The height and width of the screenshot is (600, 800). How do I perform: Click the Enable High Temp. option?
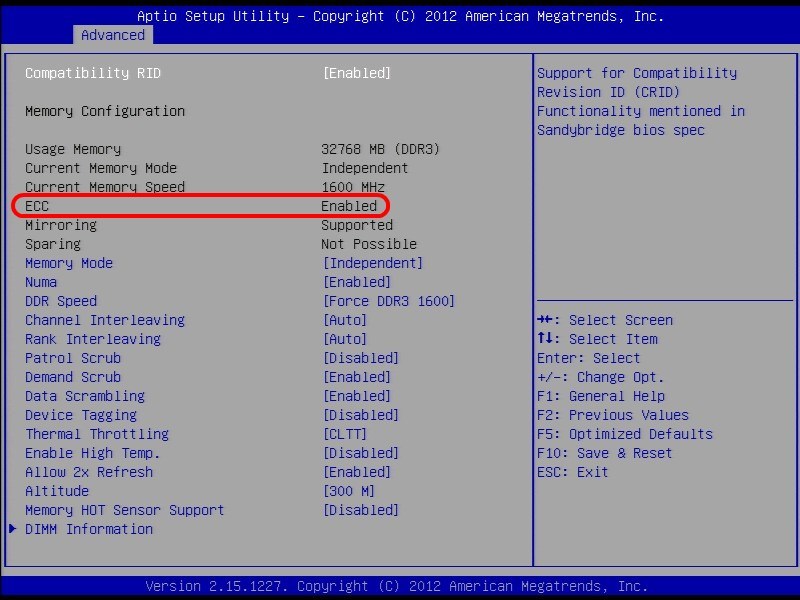[x=93, y=453]
